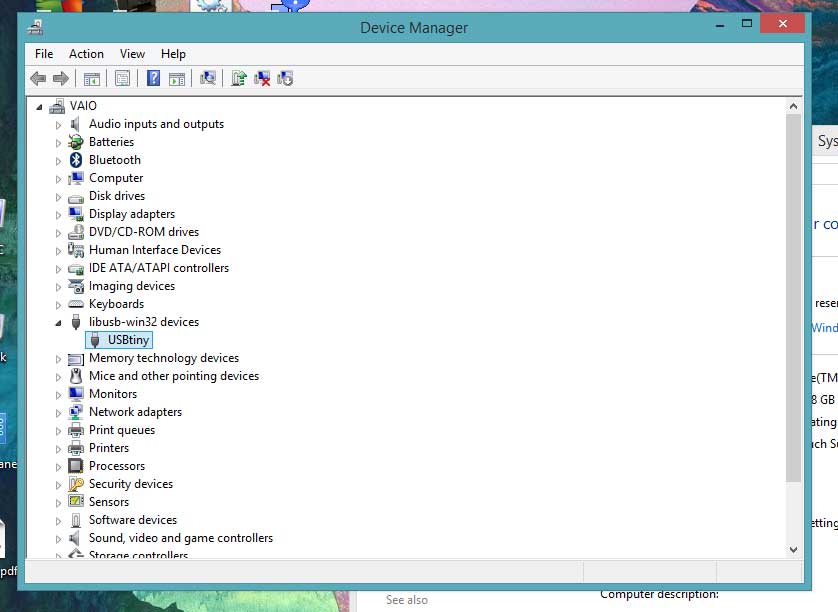Maximize the Device Manager window

click(x=747, y=24)
